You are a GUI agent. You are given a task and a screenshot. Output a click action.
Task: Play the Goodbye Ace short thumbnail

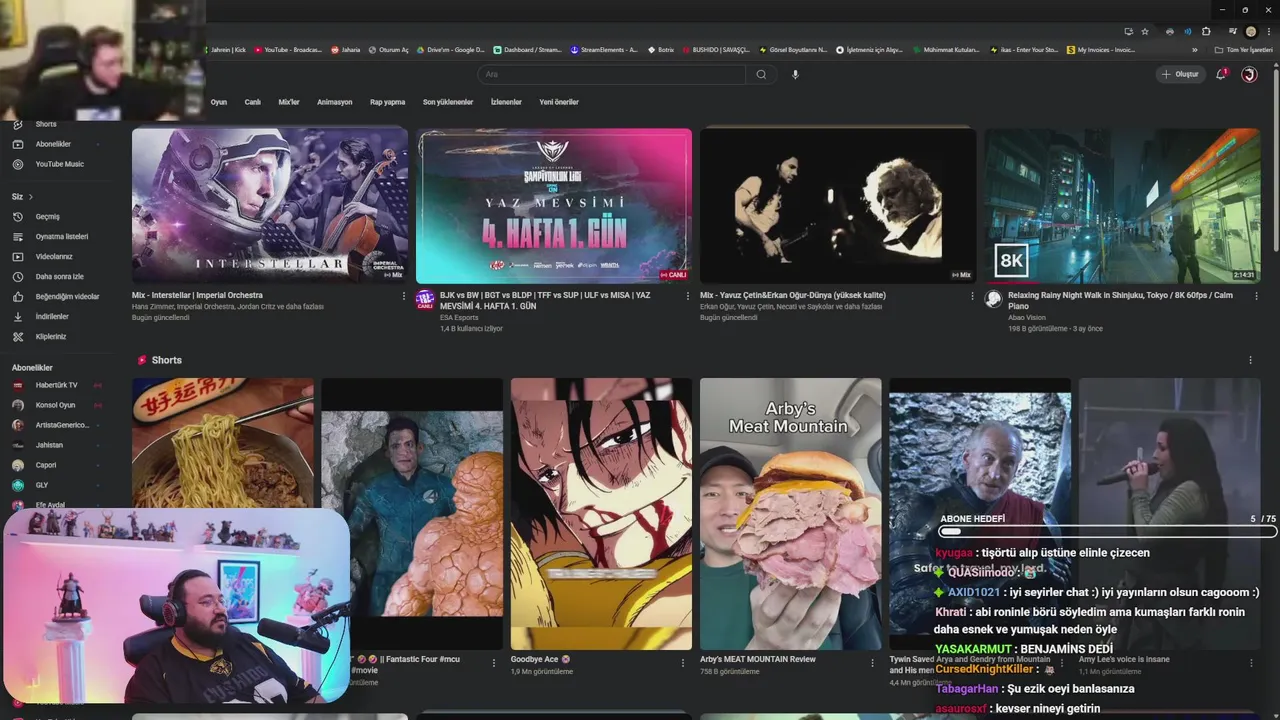601,514
